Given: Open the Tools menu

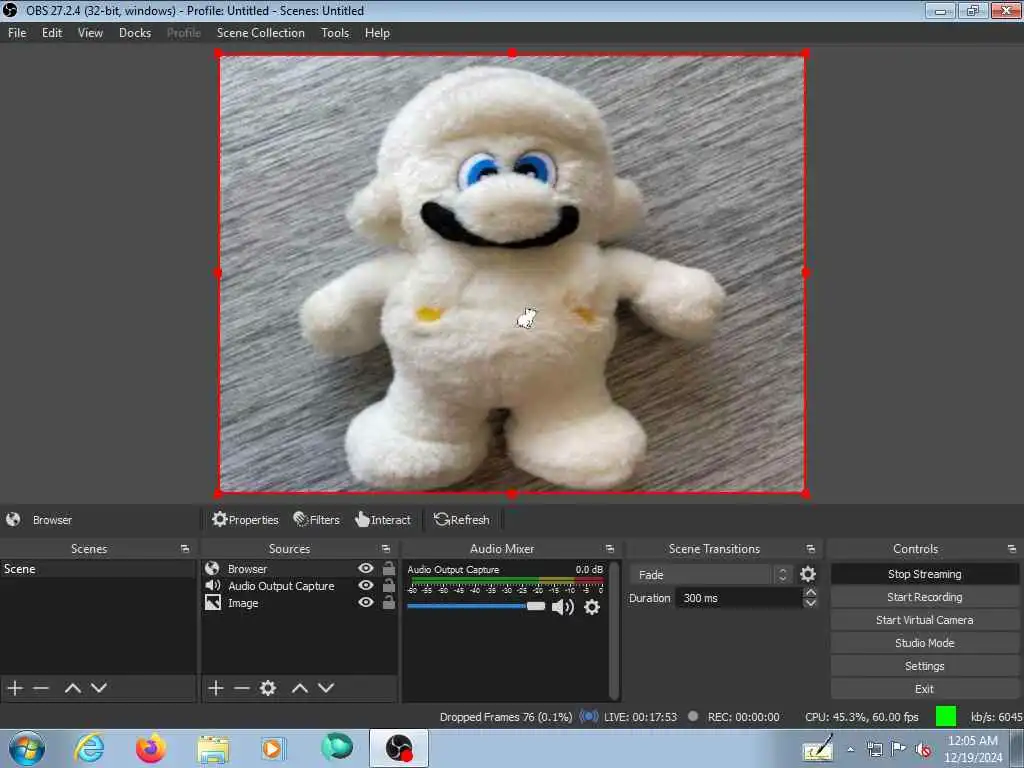Looking at the screenshot, I should [x=335, y=33].
